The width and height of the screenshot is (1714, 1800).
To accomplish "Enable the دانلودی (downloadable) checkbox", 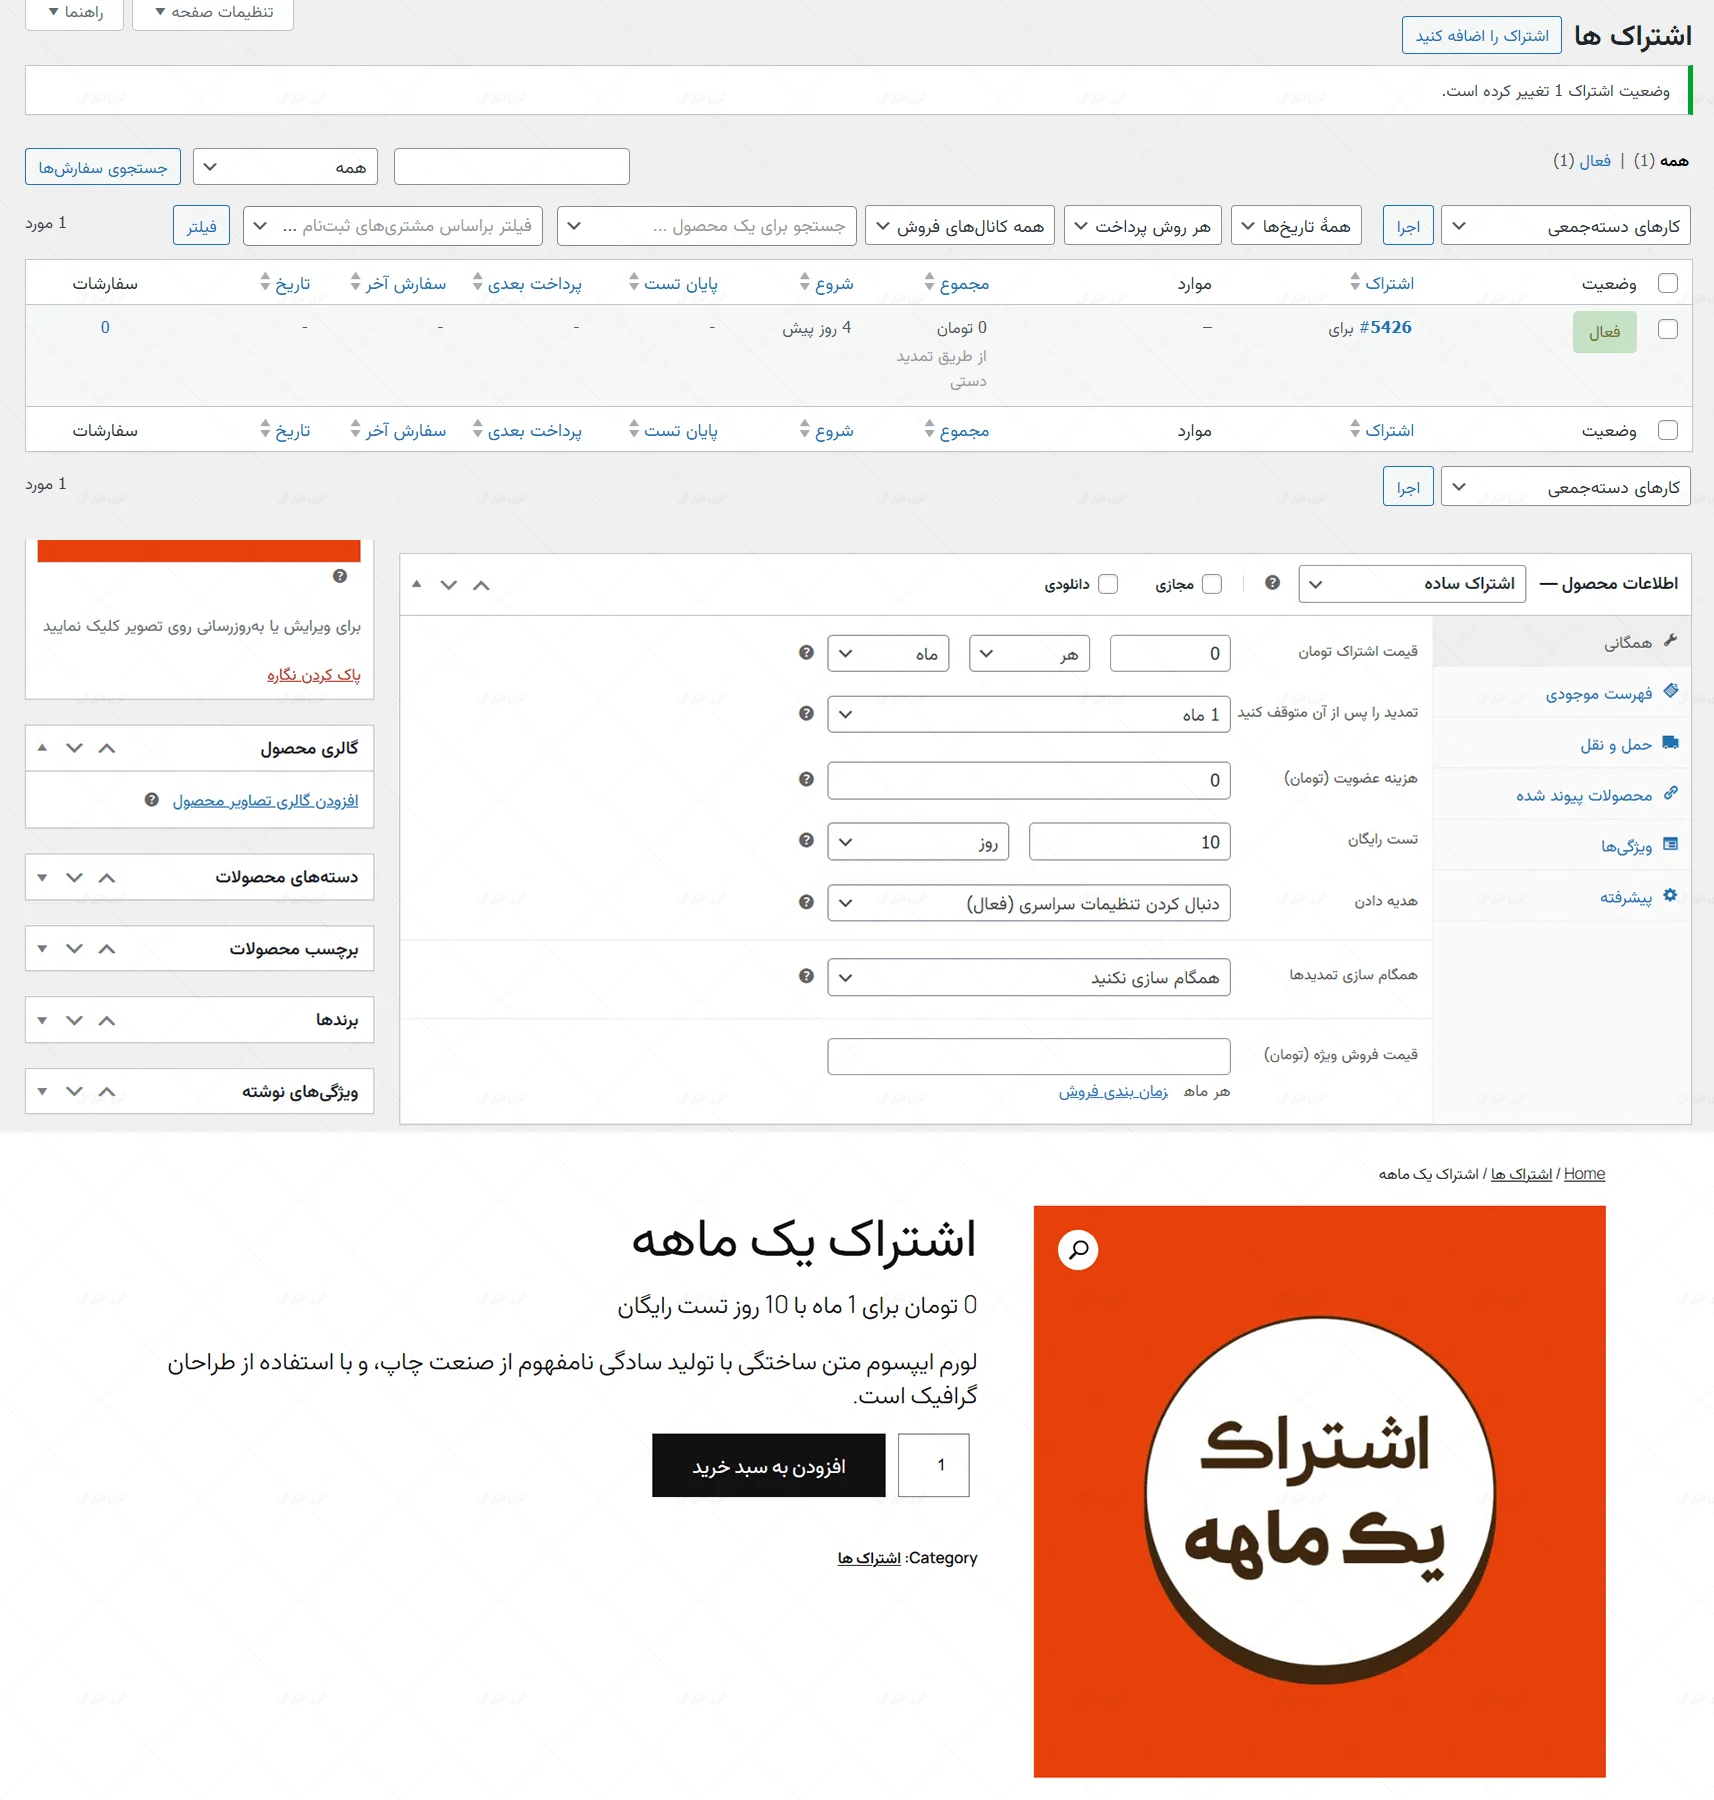I will click(x=1107, y=583).
